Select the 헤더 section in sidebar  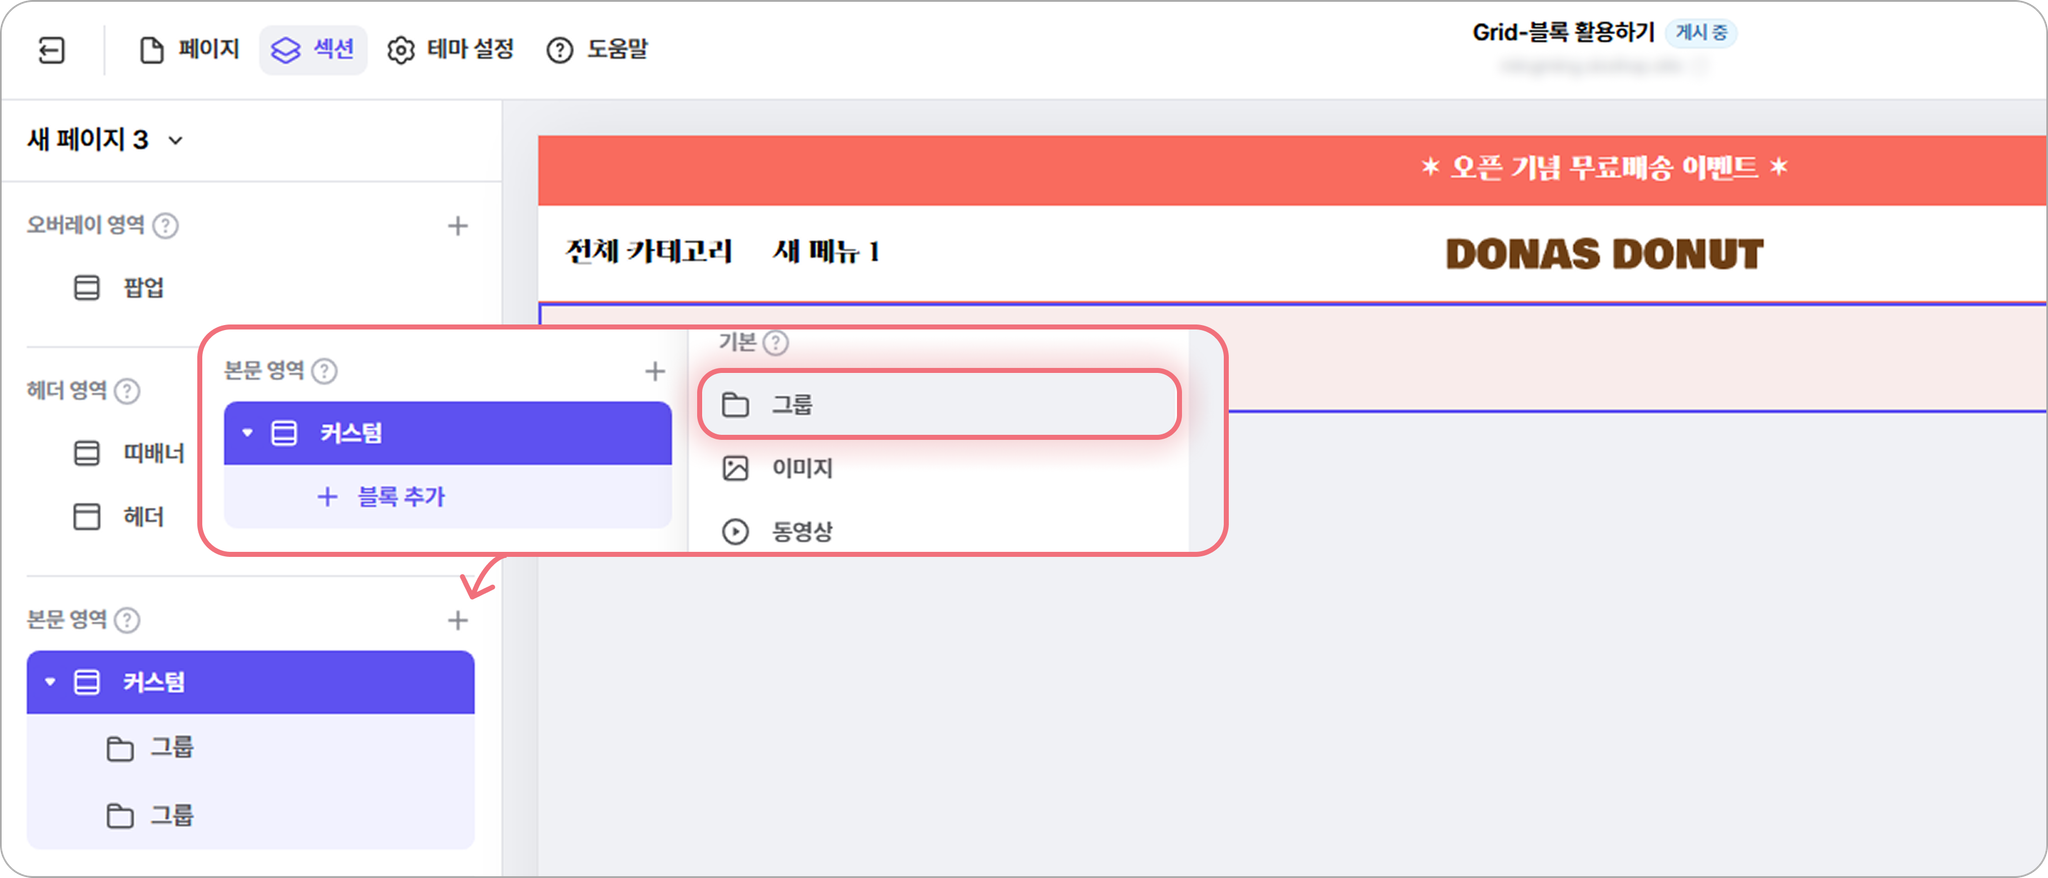[119, 517]
